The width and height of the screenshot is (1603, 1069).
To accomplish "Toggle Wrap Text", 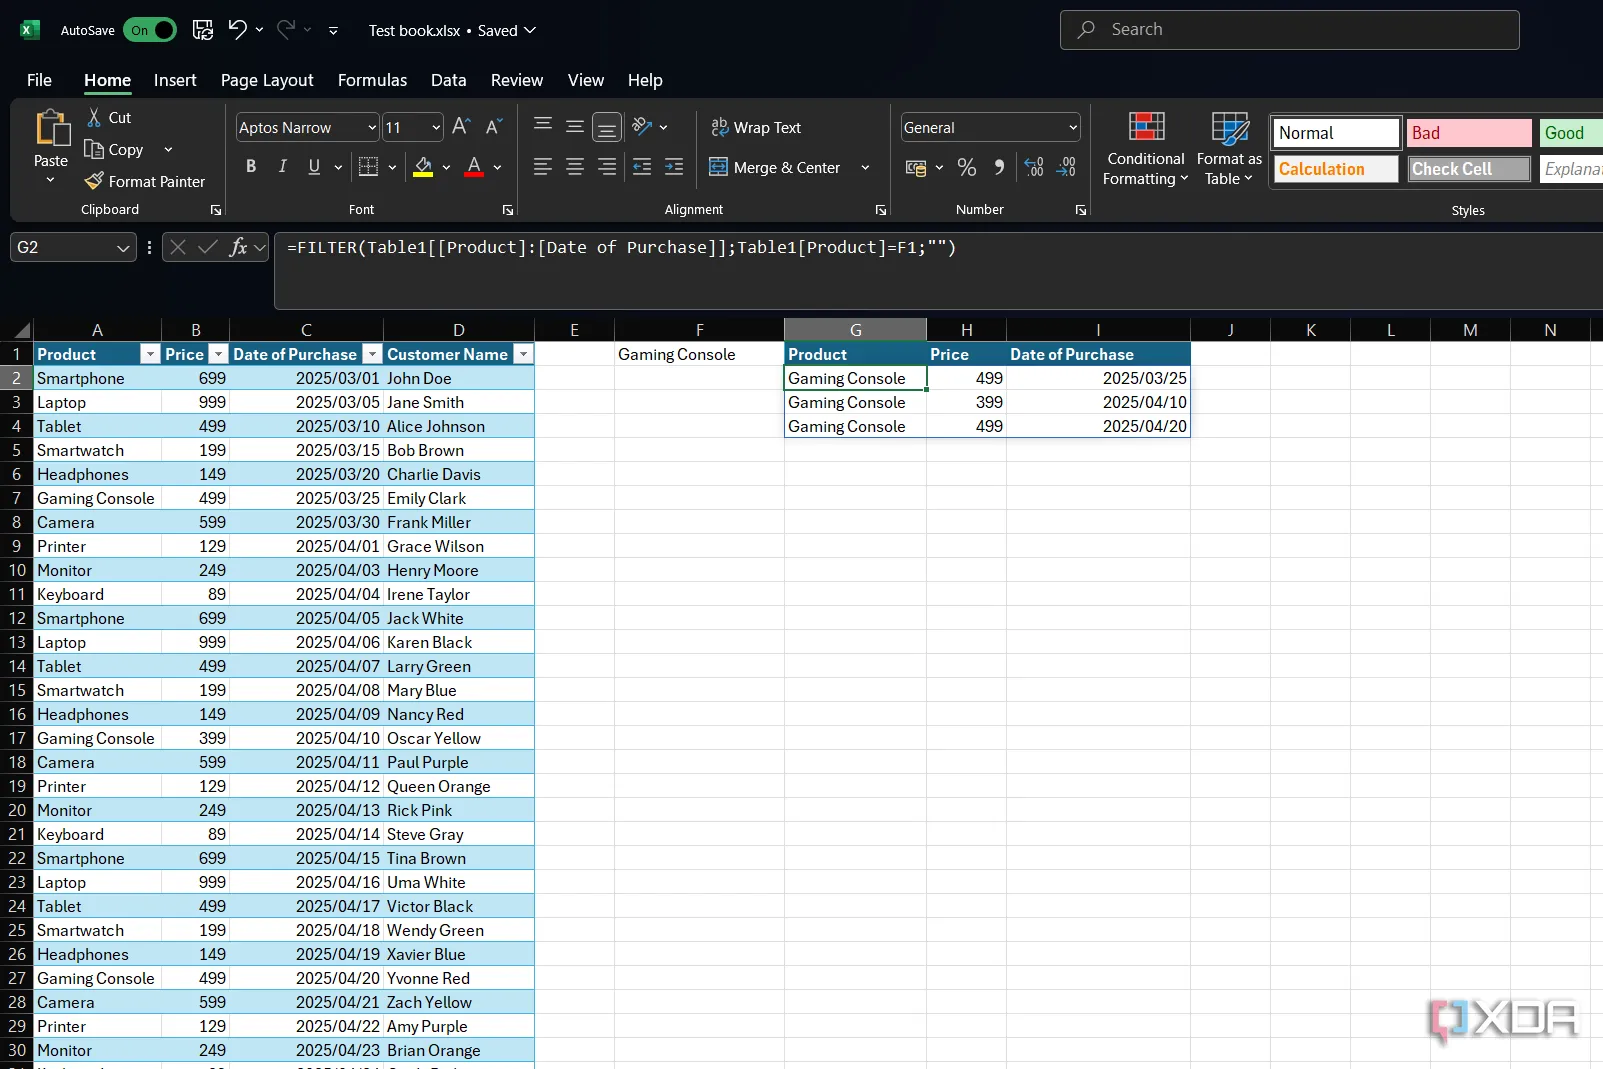I will click(x=756, y=127).
